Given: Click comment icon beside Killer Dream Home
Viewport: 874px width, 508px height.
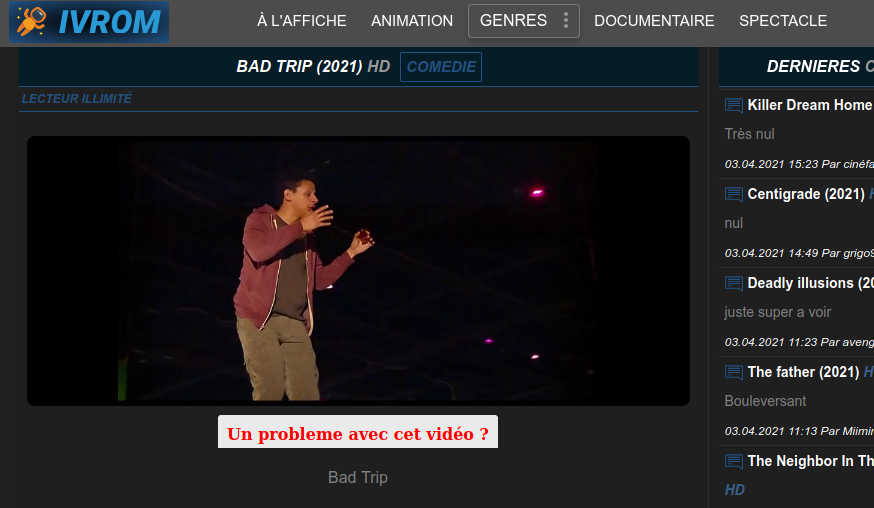Looking at the screenshot, I should point(734,105).
